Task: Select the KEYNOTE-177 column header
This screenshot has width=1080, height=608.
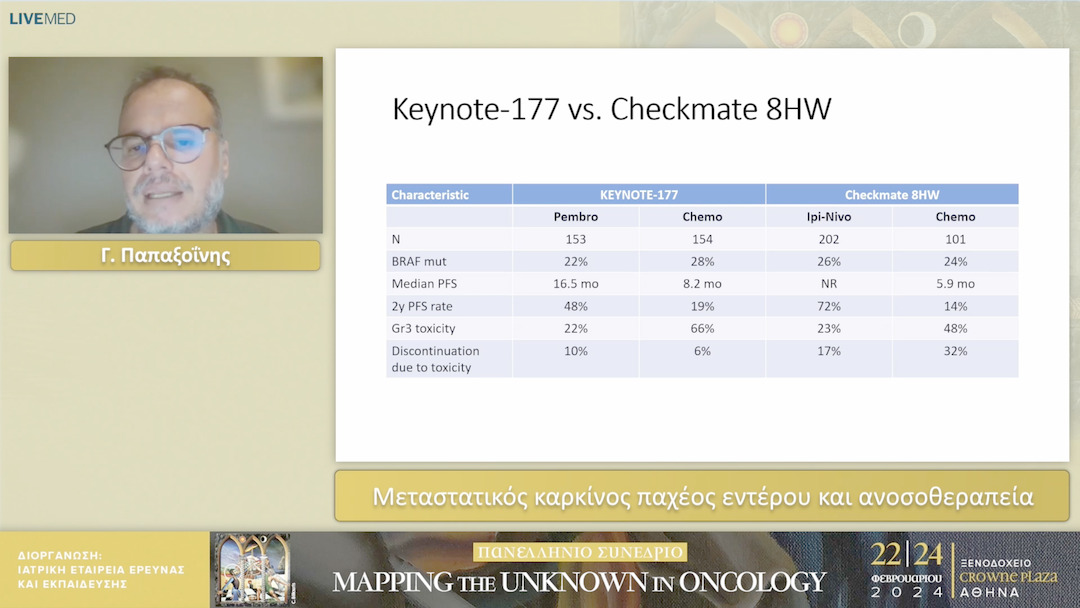Action: 639,195
